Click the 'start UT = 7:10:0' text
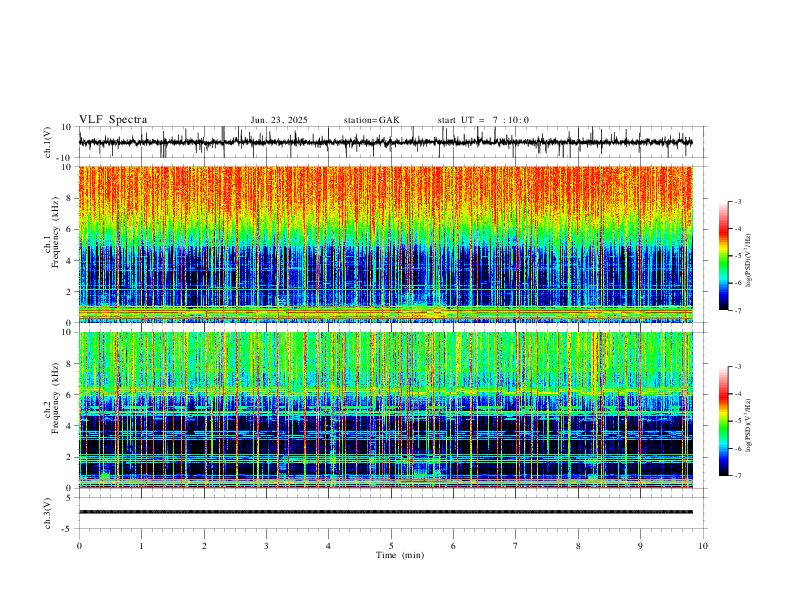The width and height of the screenshot is (792, 612). point(483,120)
